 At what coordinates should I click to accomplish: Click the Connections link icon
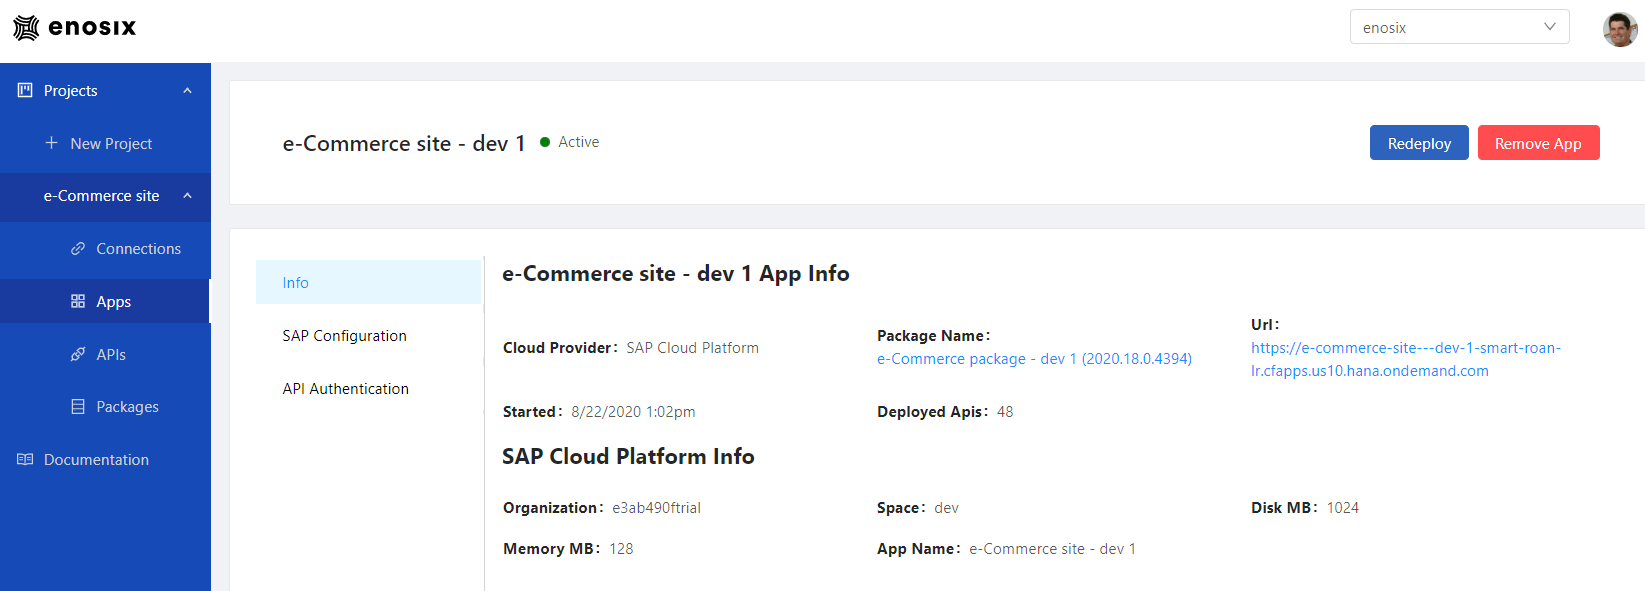78,248
